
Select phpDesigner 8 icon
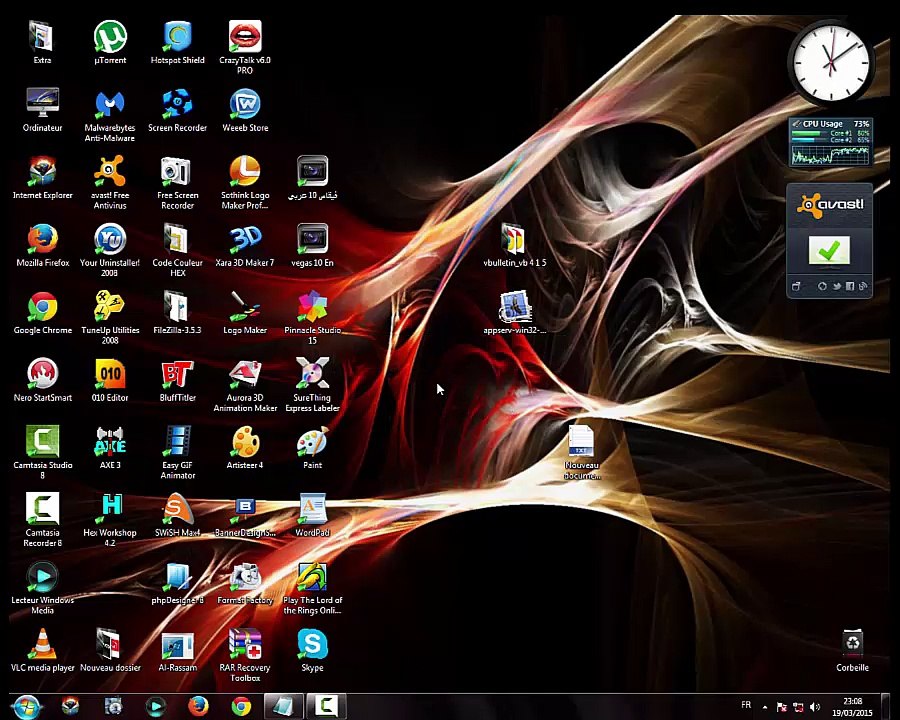tap(177, 582)
